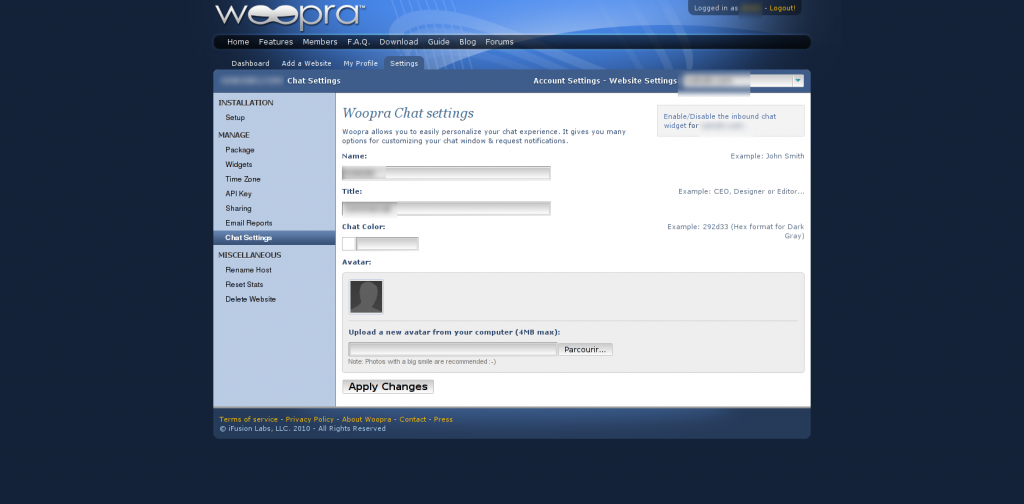1024x504 pixels.
Task: Open the website selector dropdown arrow
Action: [797, 81]
